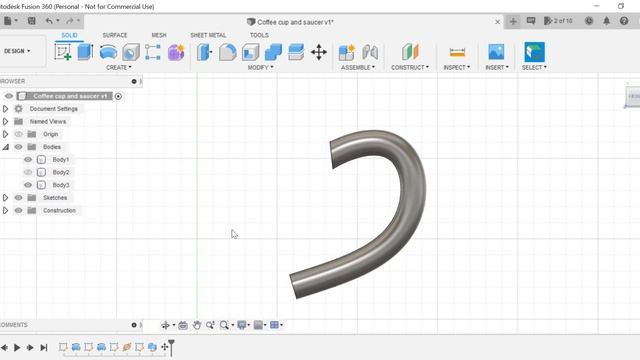
Task: Toggle visibility of Origin folder
Action: pos(18,134)
